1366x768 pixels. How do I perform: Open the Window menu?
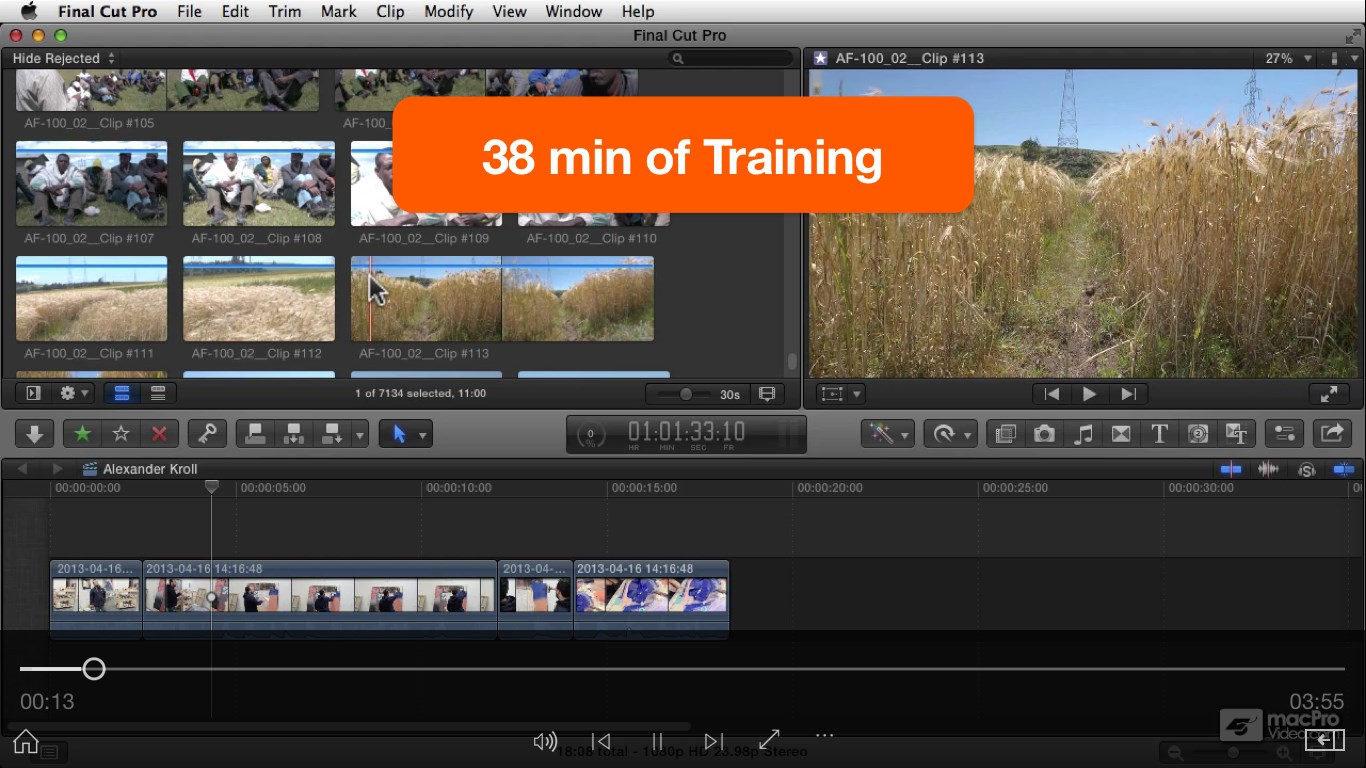[574, 11]
